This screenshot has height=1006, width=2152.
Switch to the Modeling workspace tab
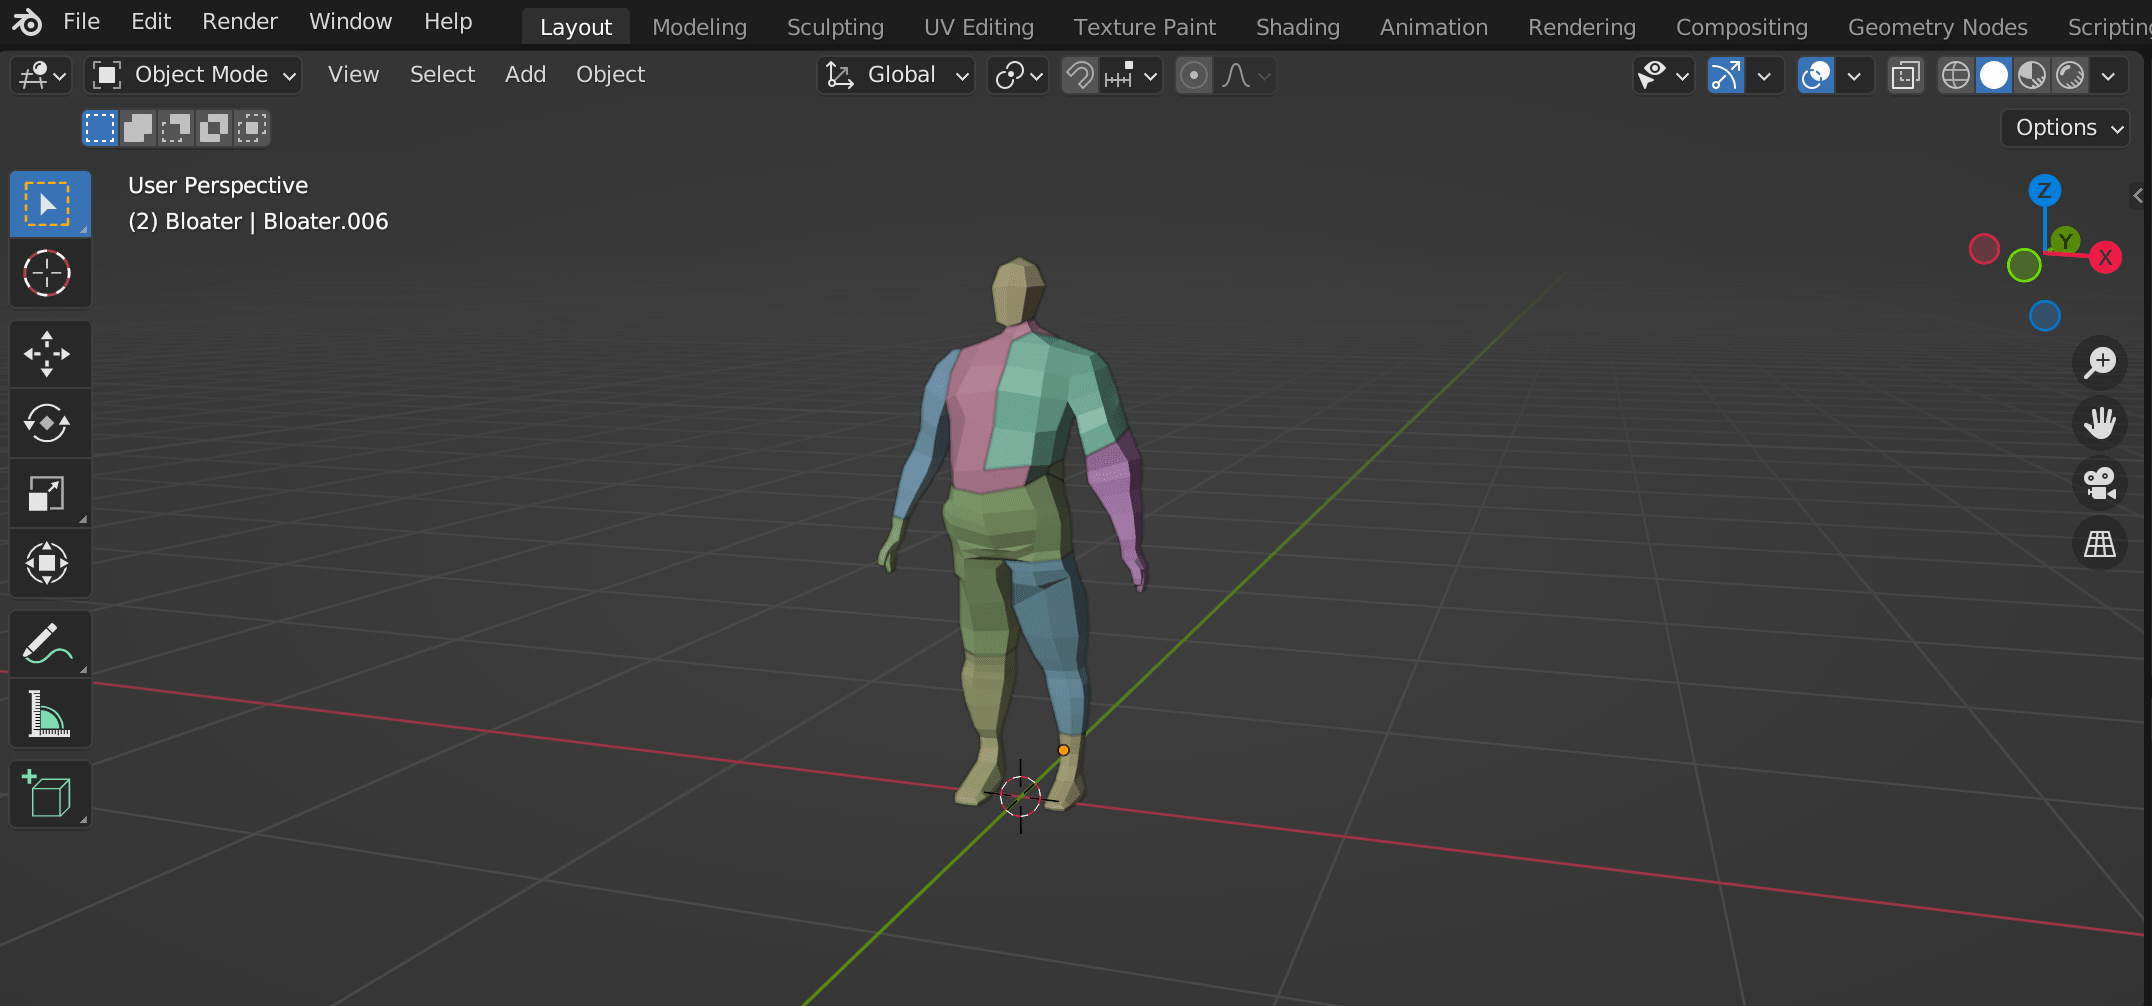click(699, 27)
